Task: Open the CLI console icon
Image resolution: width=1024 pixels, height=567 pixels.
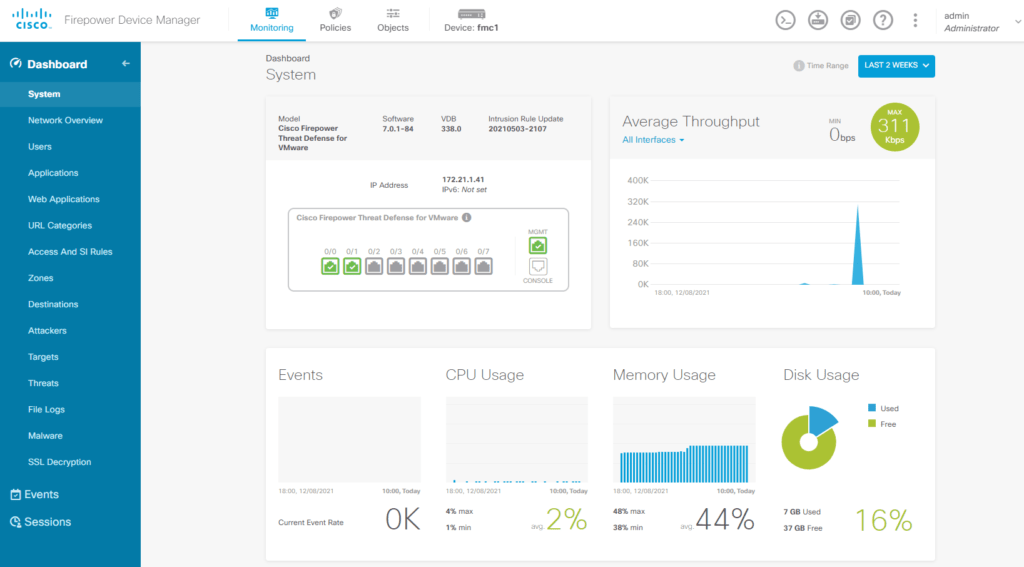Action: pos(786,20)
